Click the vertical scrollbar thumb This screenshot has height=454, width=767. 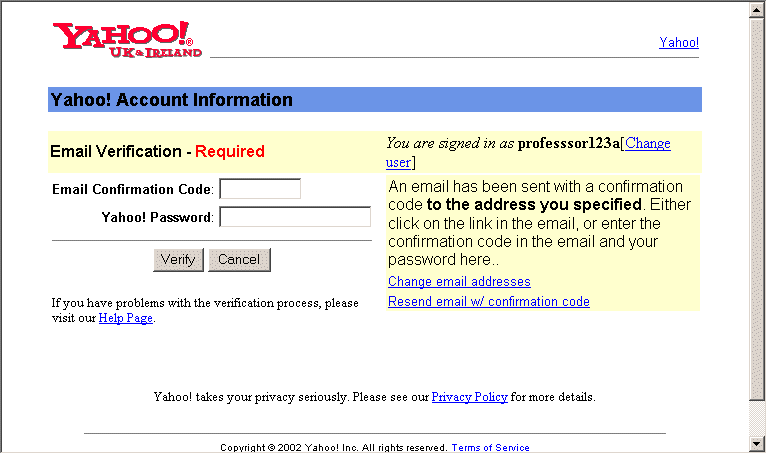(756, 209)
